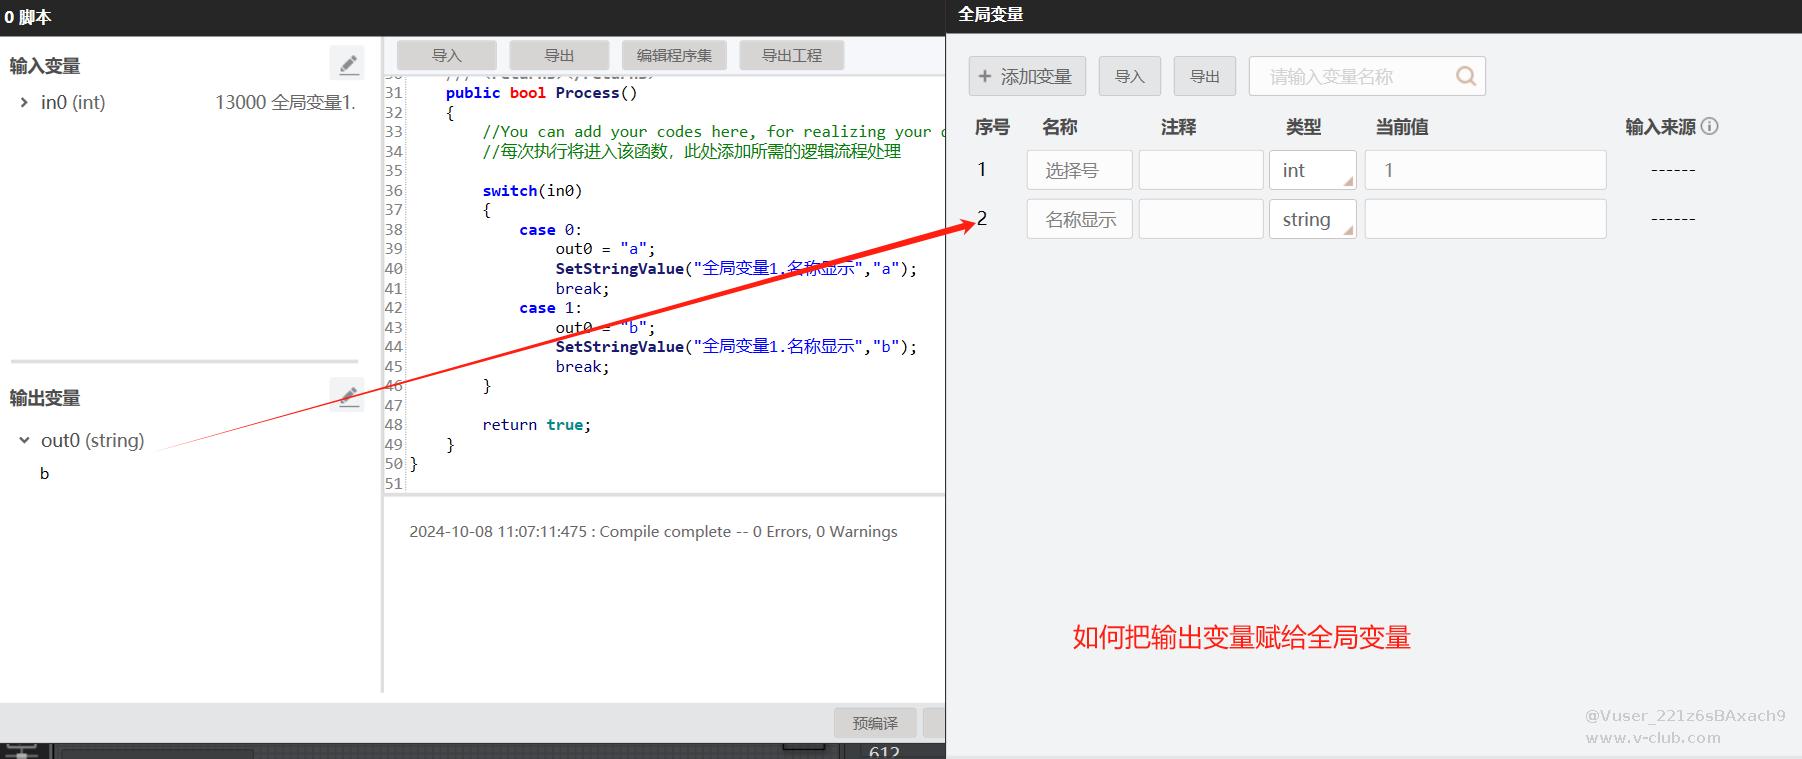
Task: Open 编辑程序集 assembly editor
Action: click(x=675, y=55)
